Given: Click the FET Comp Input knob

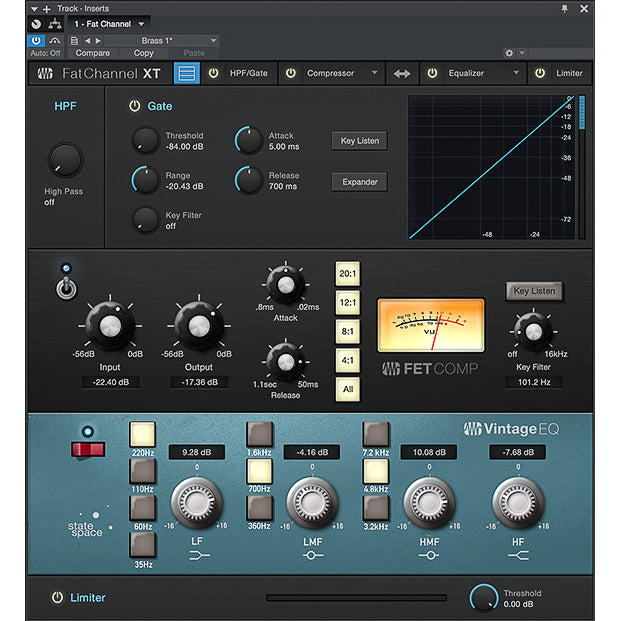Looking at the screenshot, I should (x=110, y=326).
